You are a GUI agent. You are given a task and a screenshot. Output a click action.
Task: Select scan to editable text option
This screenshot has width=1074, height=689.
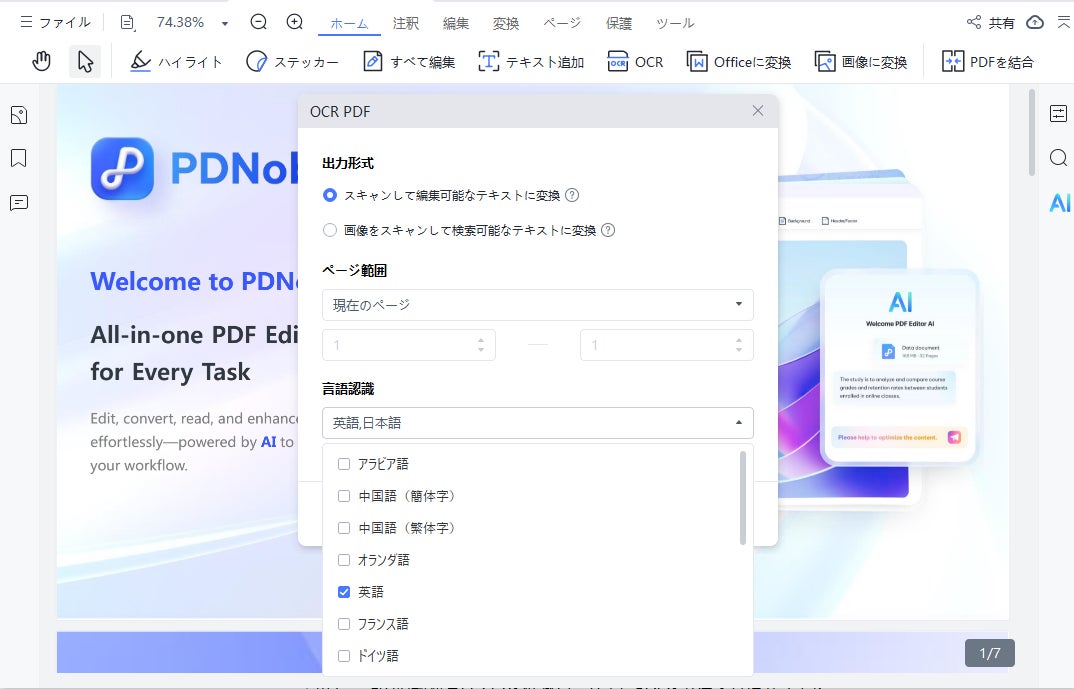point(330,195)
